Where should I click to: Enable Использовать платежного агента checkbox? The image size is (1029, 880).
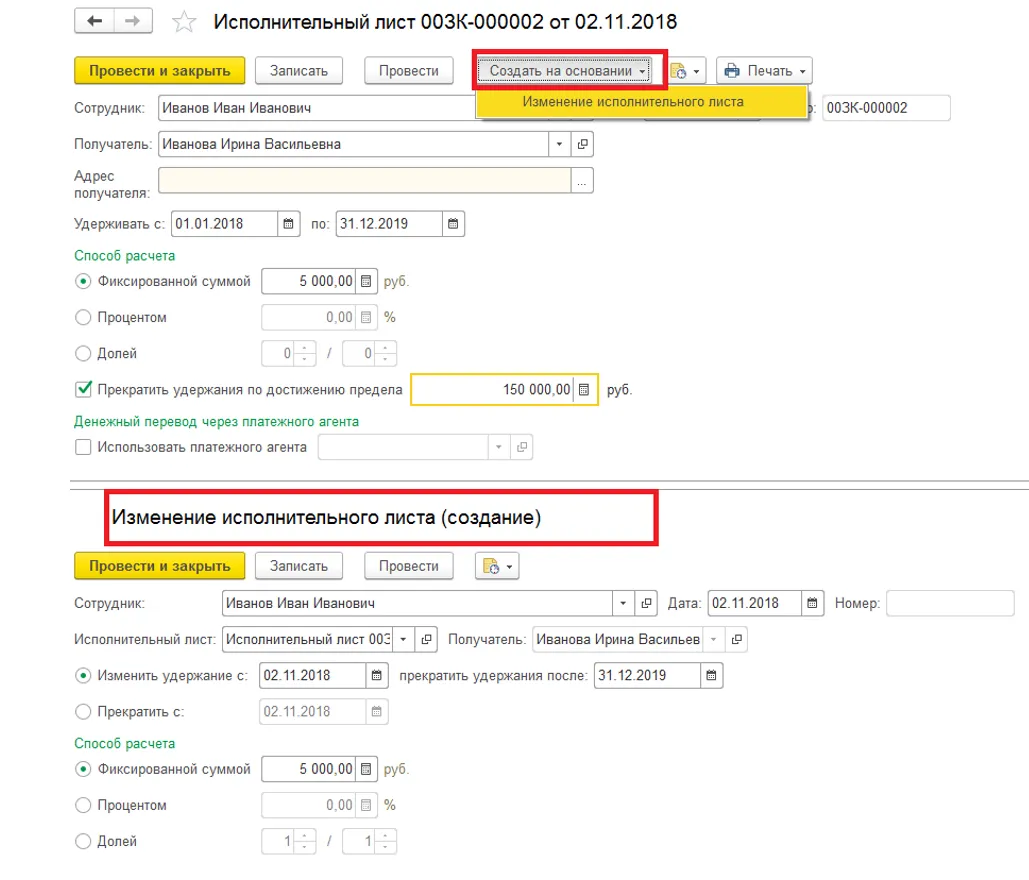[x=84, y=447]
